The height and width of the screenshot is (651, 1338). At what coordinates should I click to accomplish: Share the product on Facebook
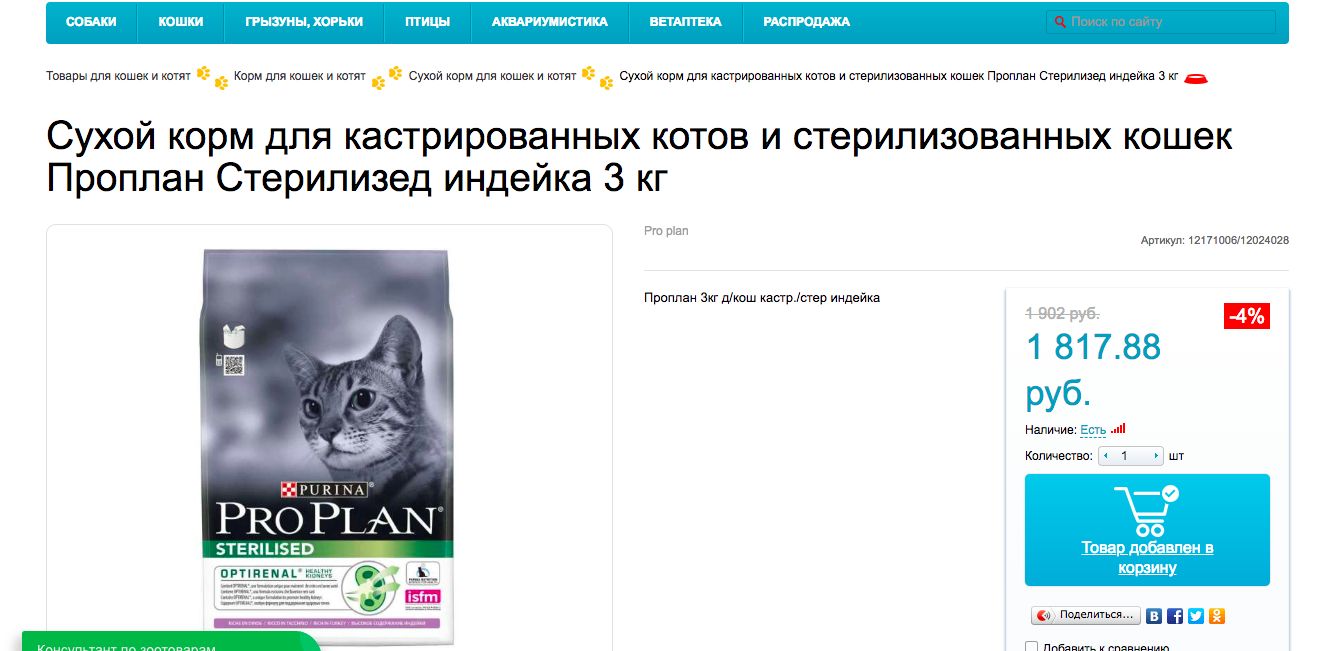tap(1175, 616)
